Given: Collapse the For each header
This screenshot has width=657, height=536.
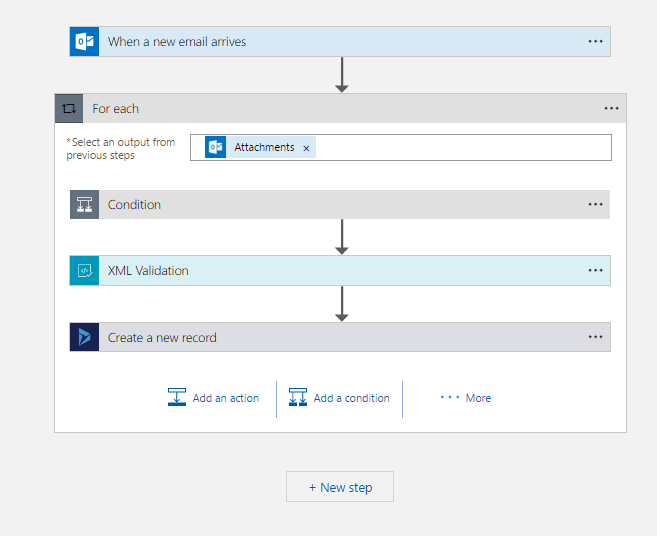Looking at the screenshot, I should pyautogui.click(x=340, y=109).
